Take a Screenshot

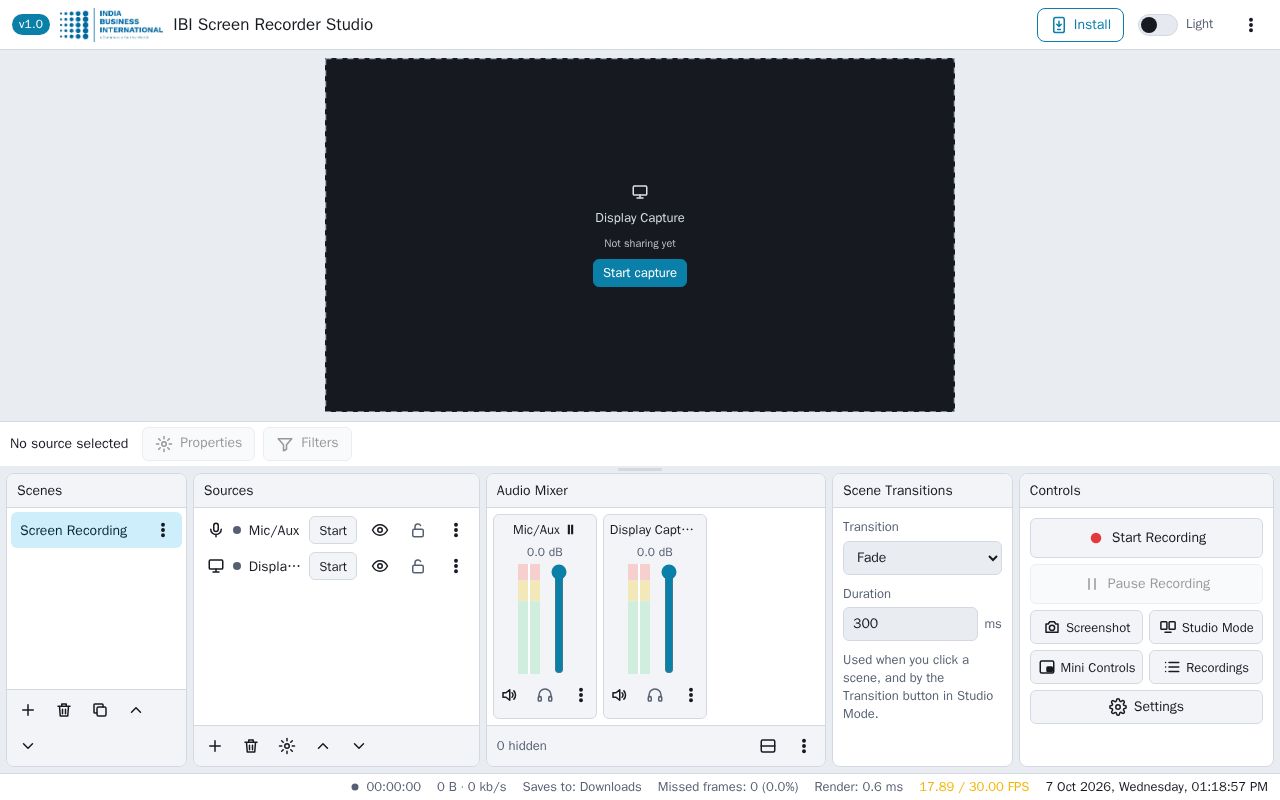click(x=1086, y=628)
